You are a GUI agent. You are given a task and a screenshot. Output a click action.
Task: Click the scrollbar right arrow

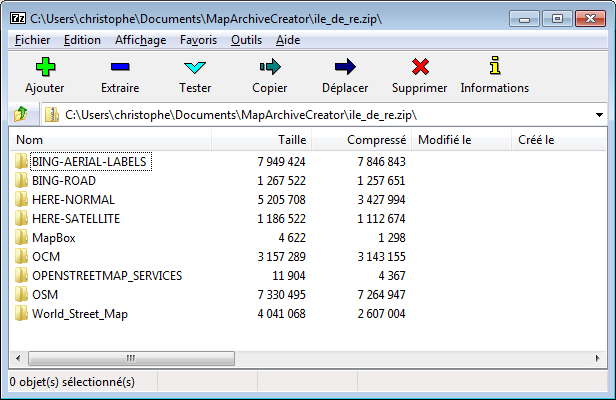(598, 358)
